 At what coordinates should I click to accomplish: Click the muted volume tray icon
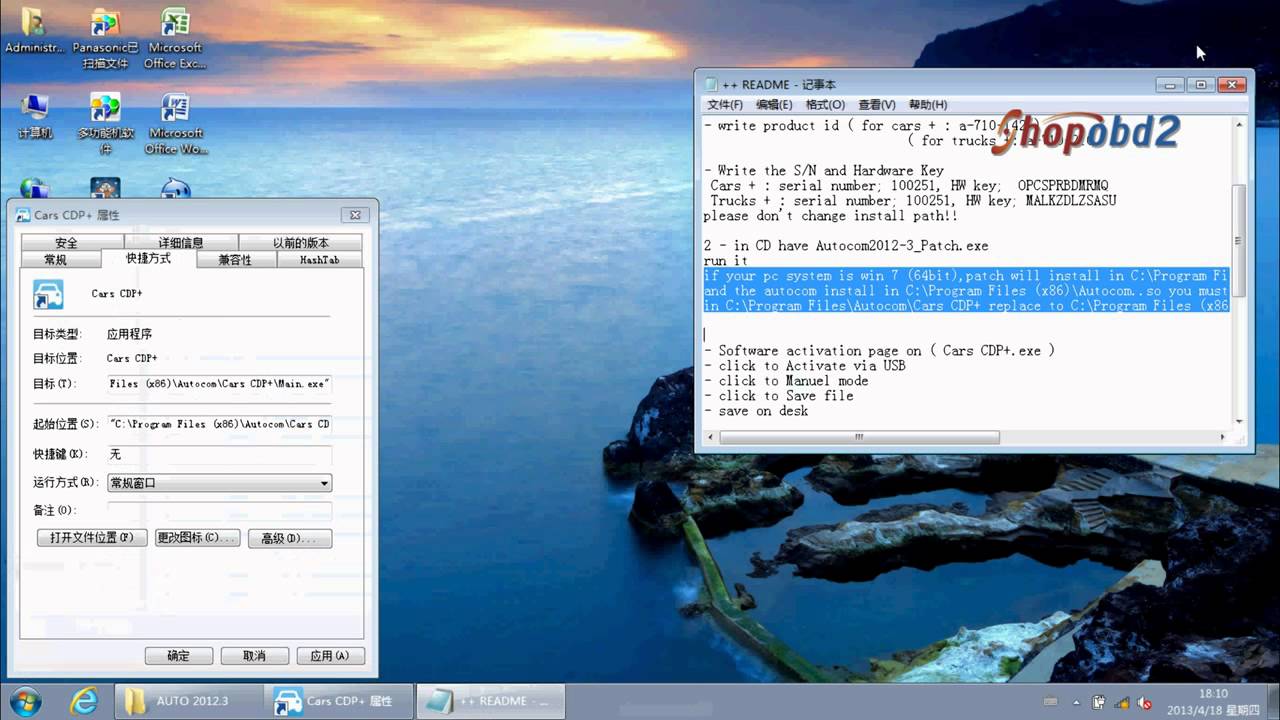click(x=1146, y=702)
